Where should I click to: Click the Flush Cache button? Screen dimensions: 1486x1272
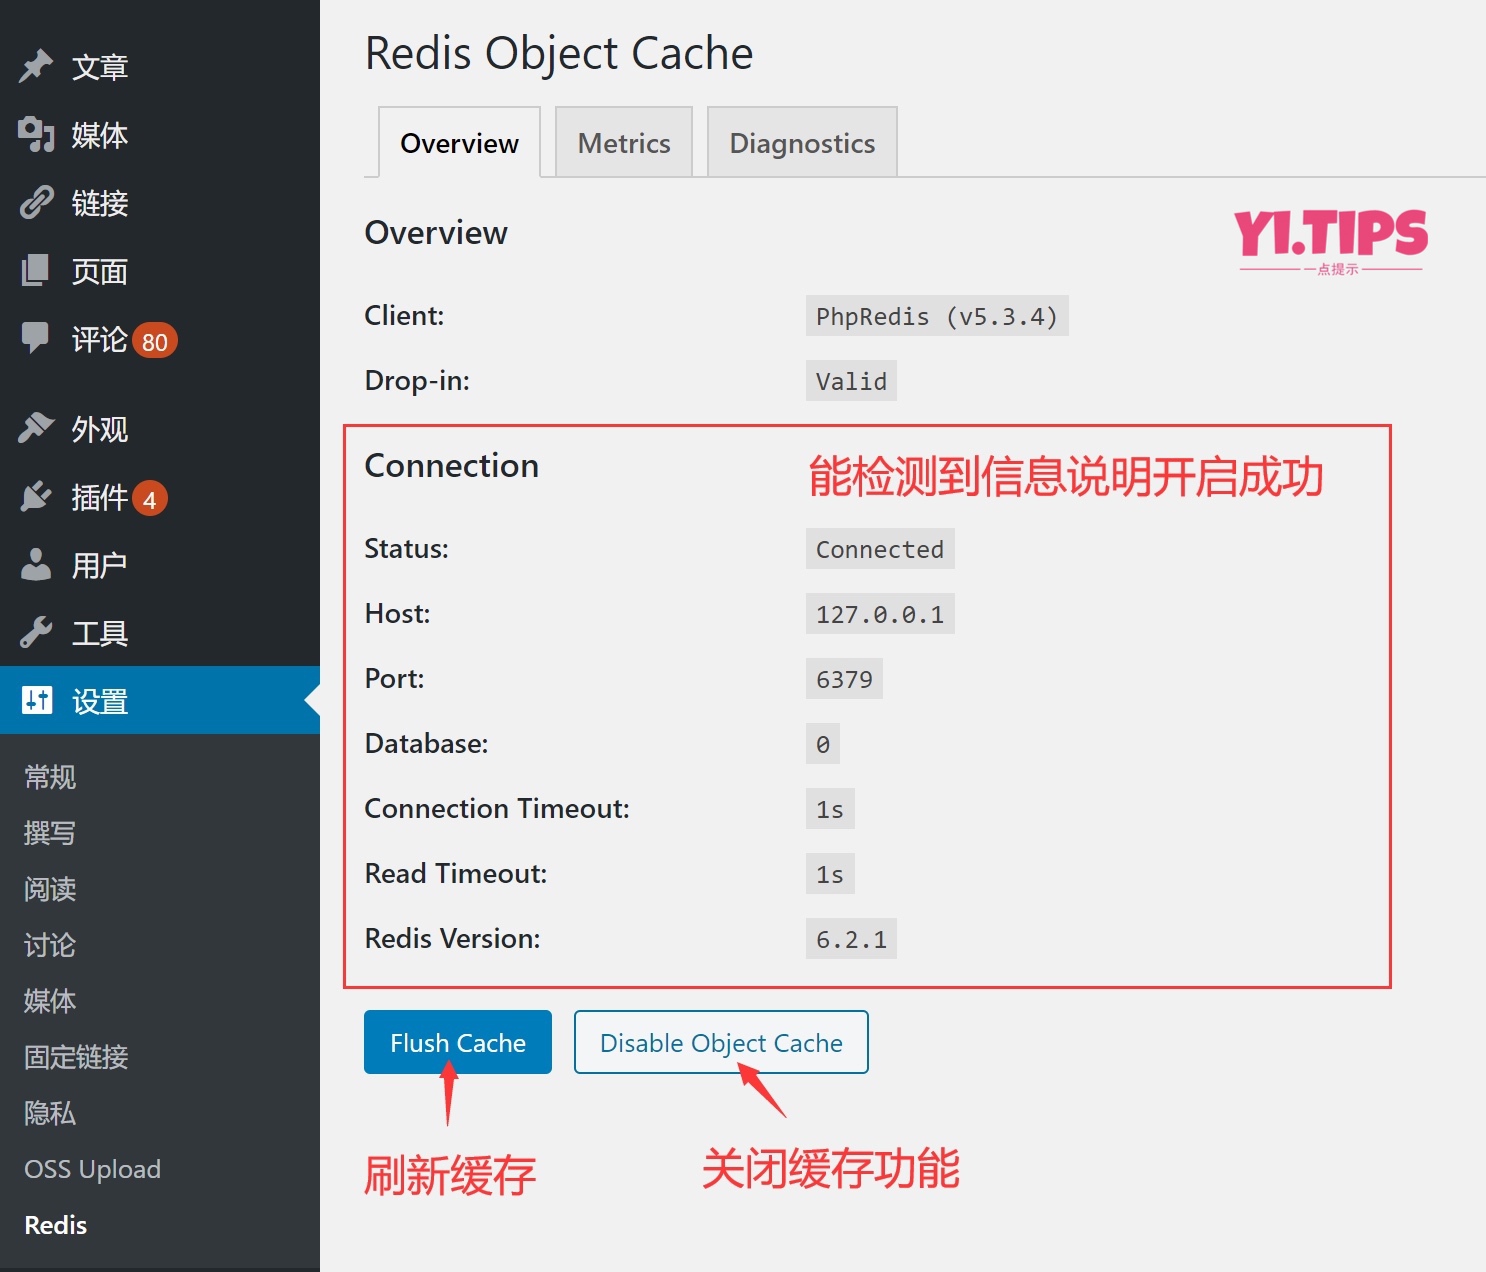(457, 1042)
